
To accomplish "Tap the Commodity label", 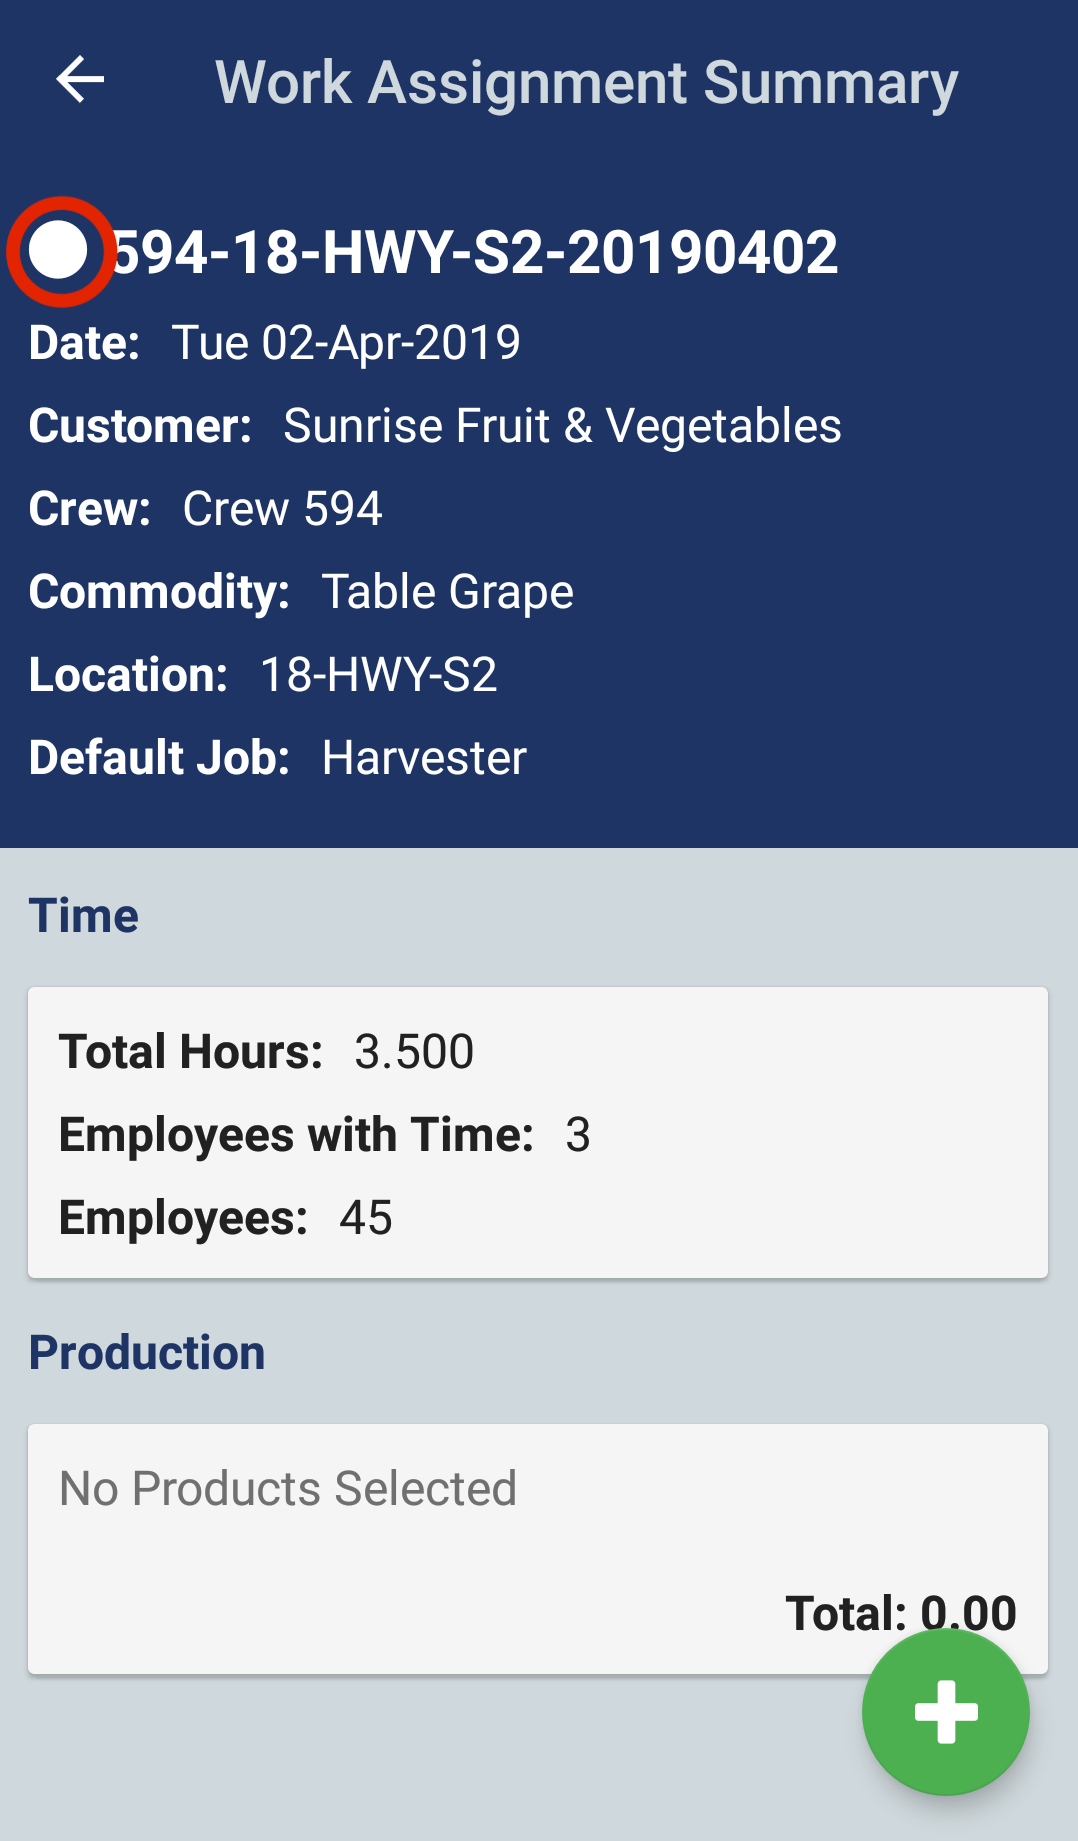I will 159,592.
